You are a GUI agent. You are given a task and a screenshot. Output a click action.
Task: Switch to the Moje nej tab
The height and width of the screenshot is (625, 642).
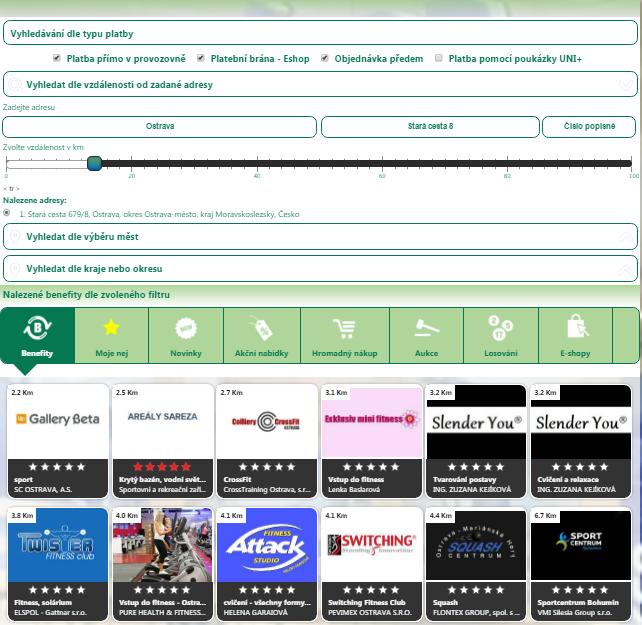click(x=111, y=336)
